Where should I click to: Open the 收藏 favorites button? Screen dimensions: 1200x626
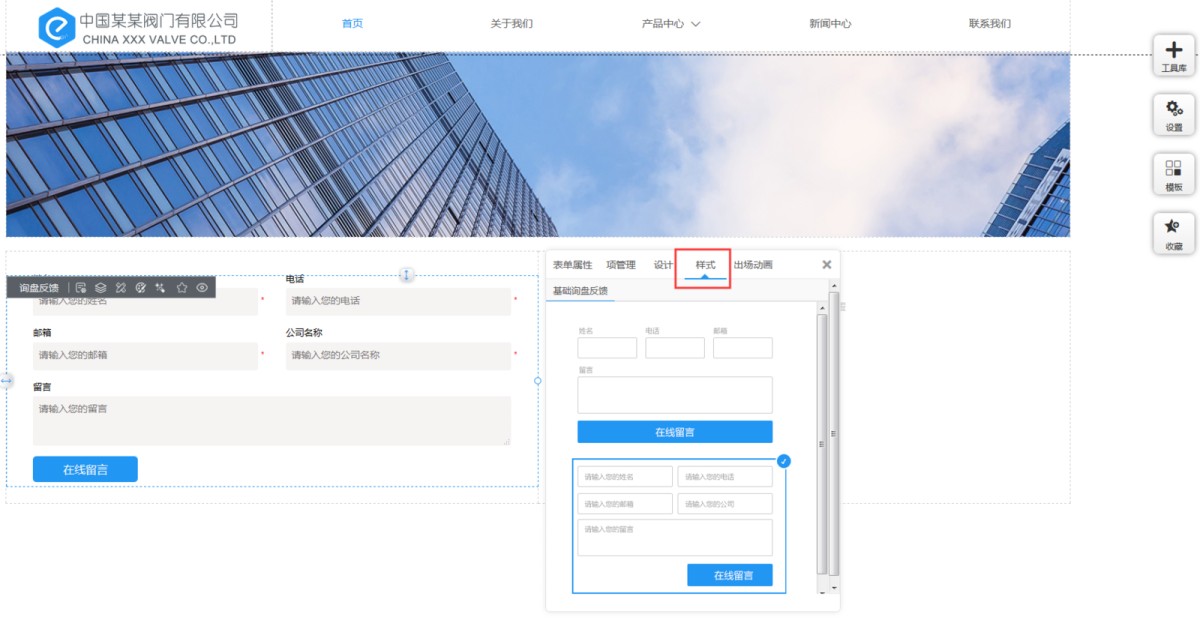pyautogui.click(x=1174, y=233)
